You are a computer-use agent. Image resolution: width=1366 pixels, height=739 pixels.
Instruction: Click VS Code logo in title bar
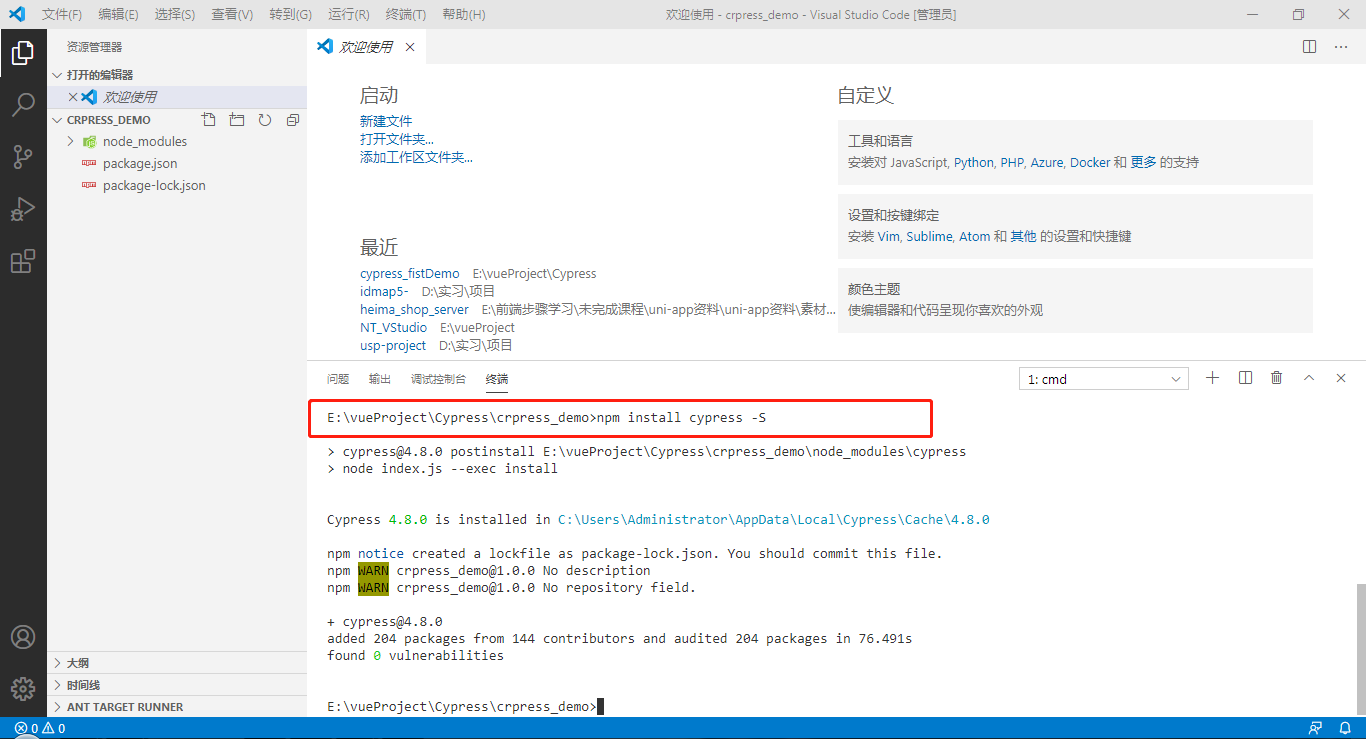(16, 15)
